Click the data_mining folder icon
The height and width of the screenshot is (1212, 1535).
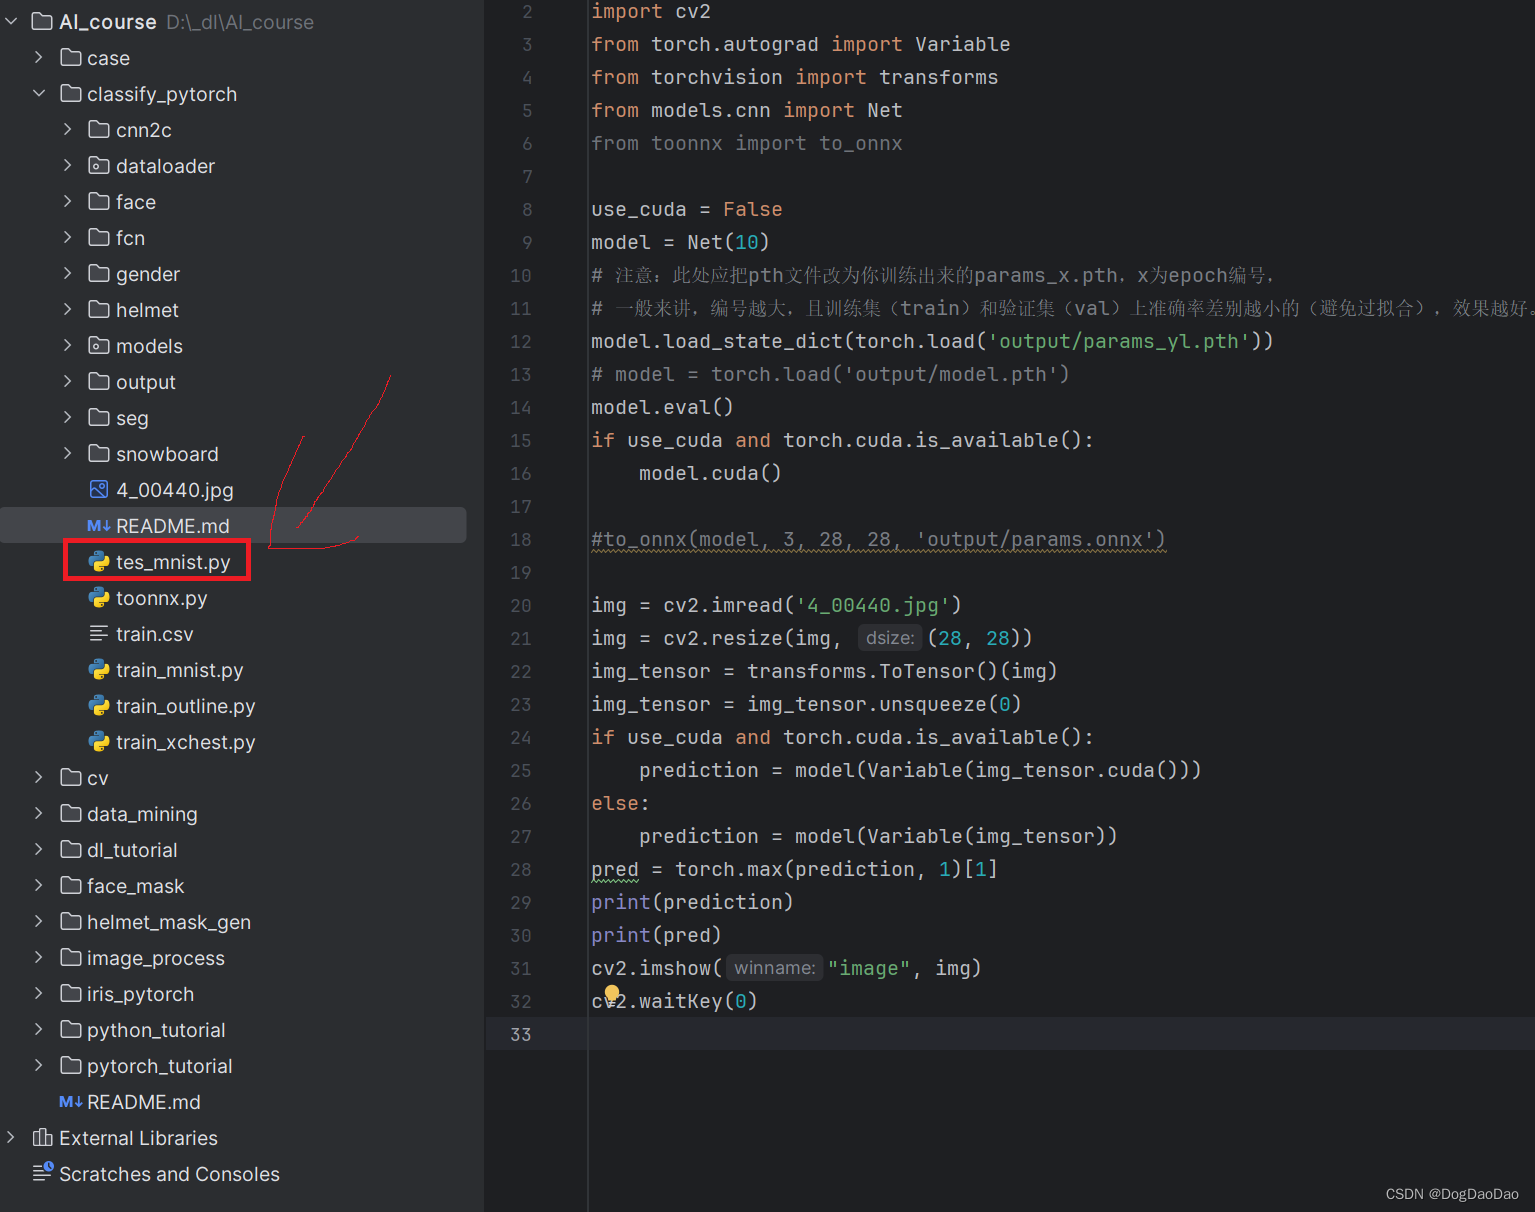point(70,813)
